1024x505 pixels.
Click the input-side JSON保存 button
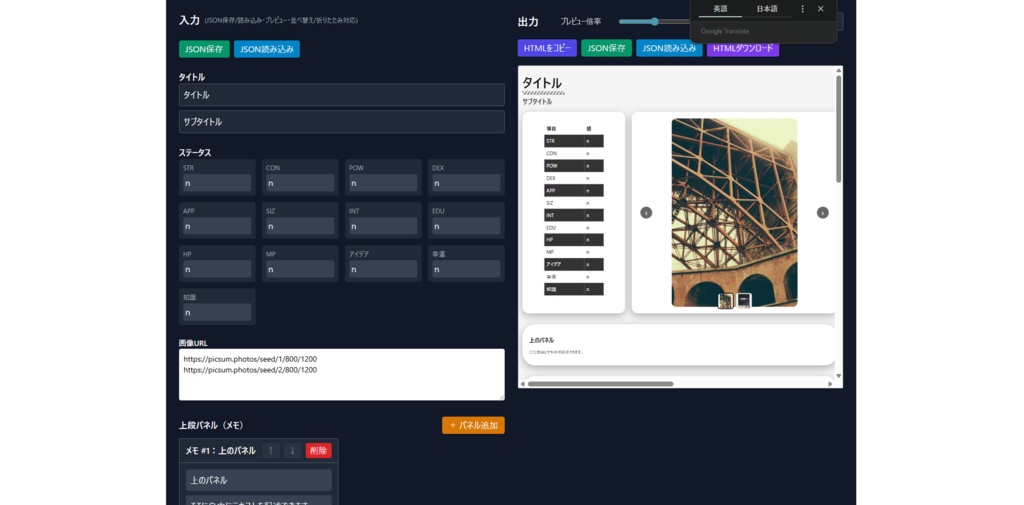tap(204, 49)
